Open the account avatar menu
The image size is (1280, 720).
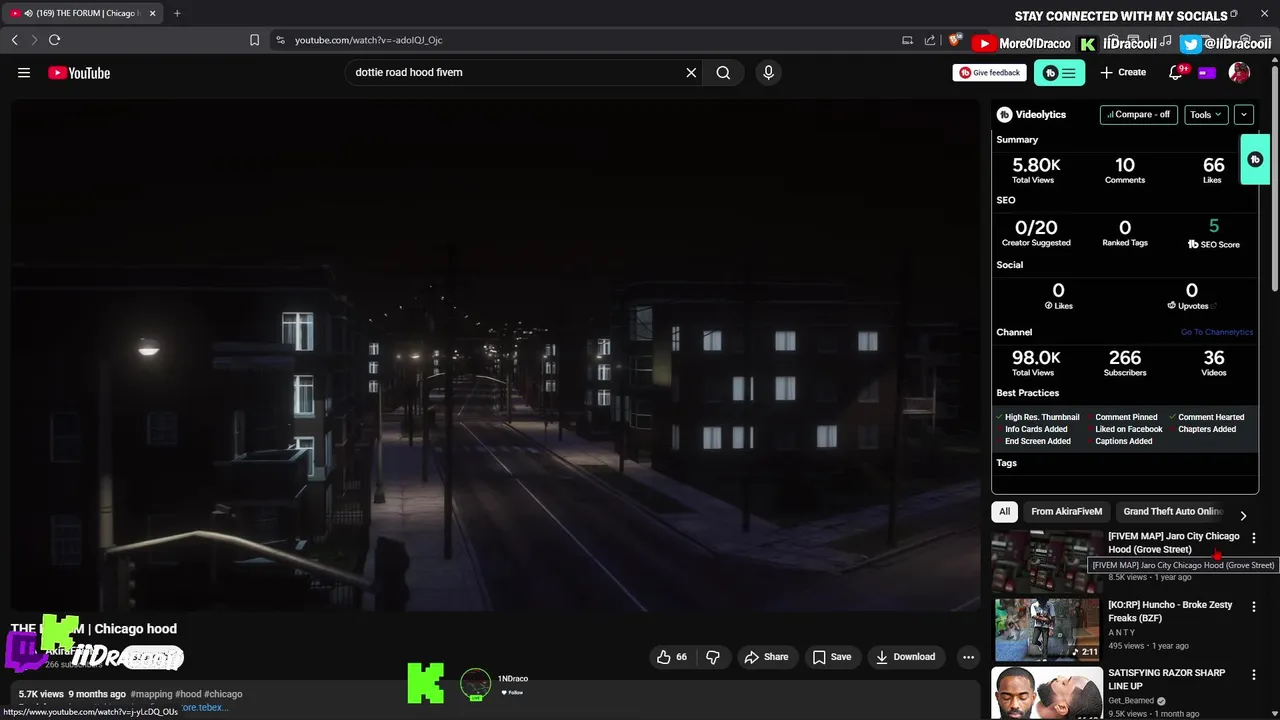(x=1239, y=72)
